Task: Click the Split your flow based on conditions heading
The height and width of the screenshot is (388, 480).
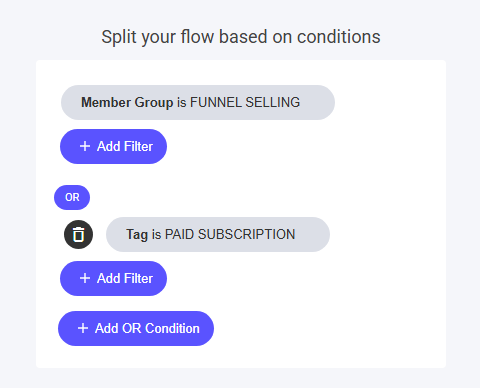Action: pos(241,37)
